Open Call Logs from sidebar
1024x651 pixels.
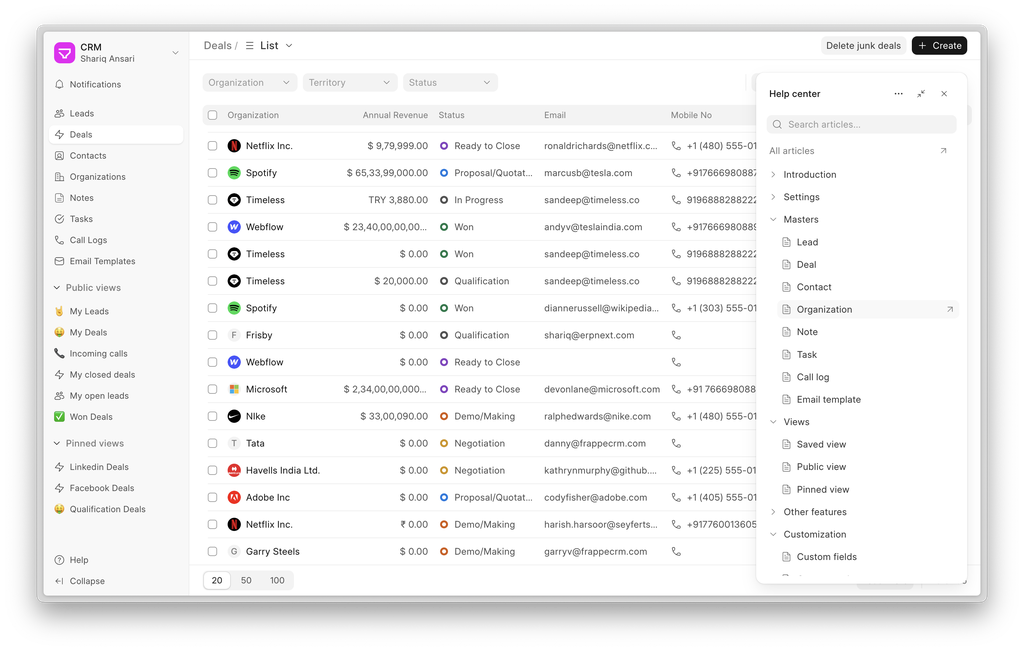coord(88,240)
